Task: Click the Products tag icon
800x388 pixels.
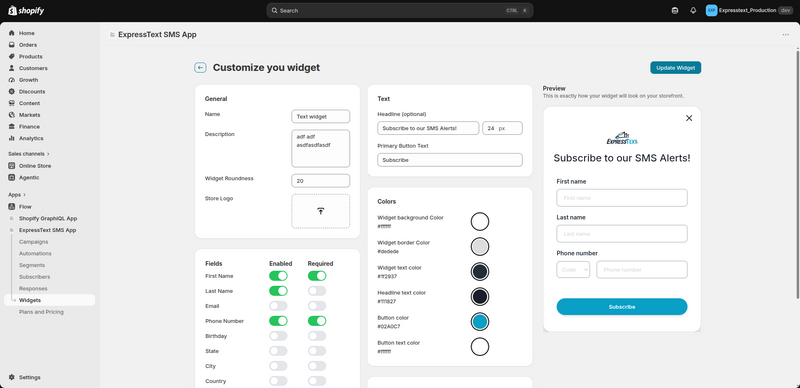Action: (12, 57)
